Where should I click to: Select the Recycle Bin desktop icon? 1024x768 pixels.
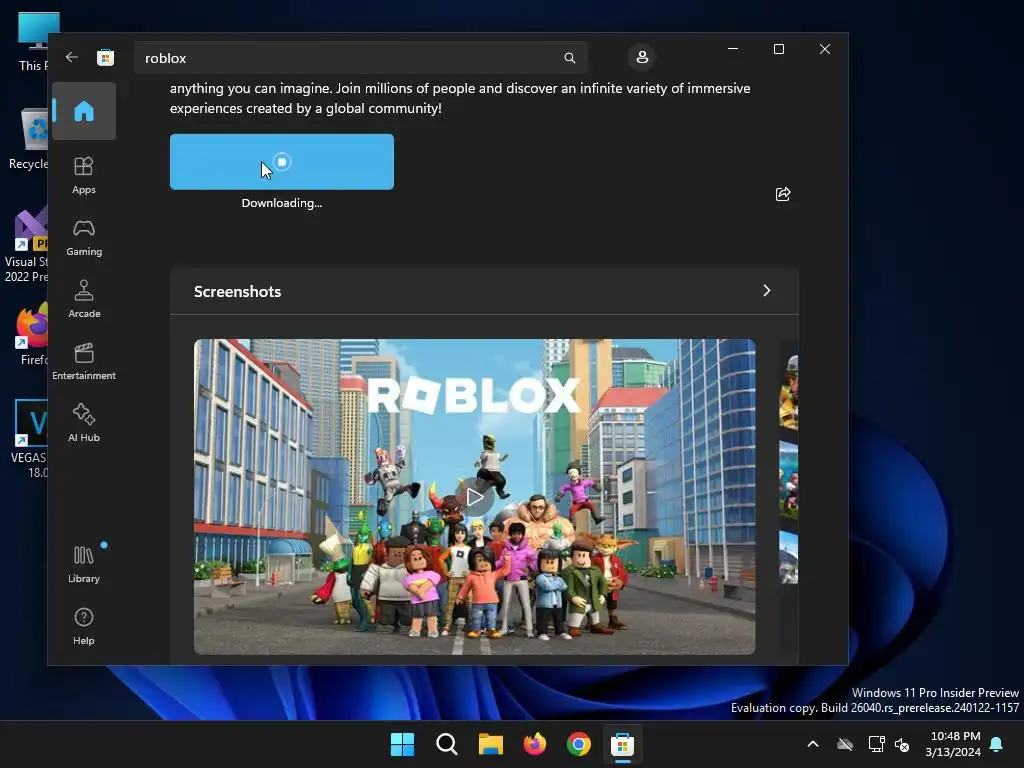point(28,139)
